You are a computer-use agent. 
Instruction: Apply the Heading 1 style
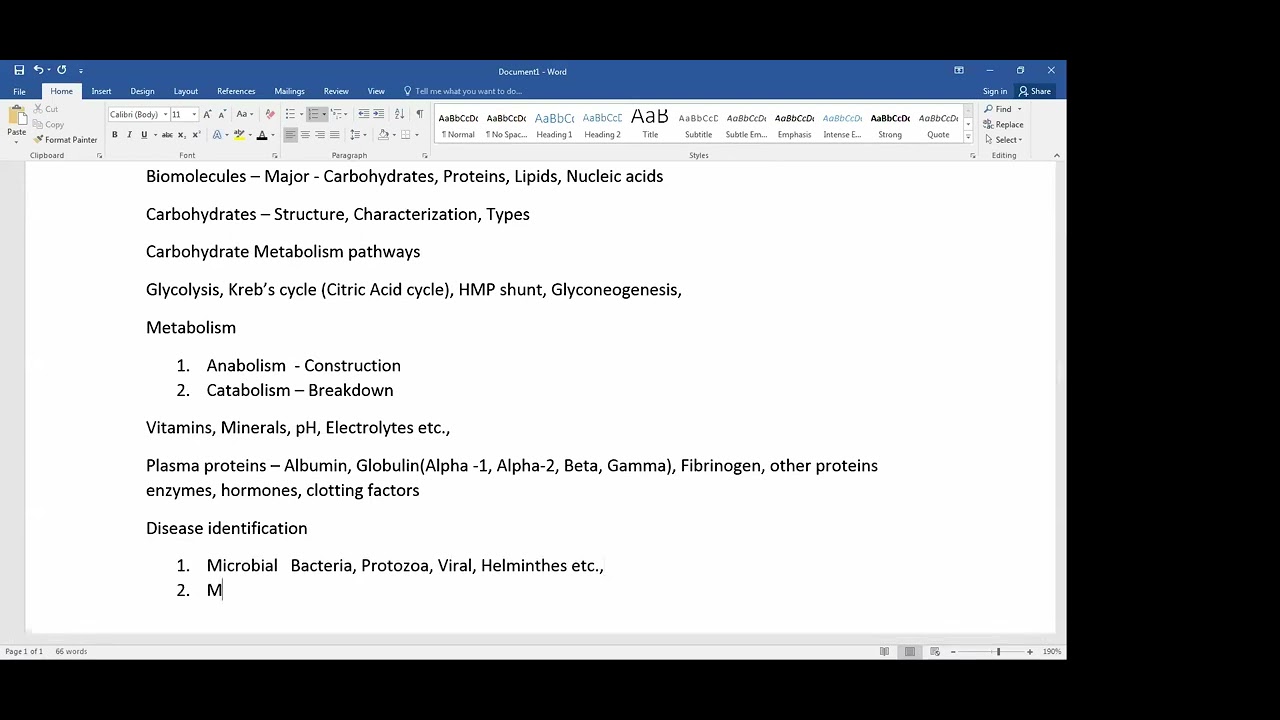(554, 125)
